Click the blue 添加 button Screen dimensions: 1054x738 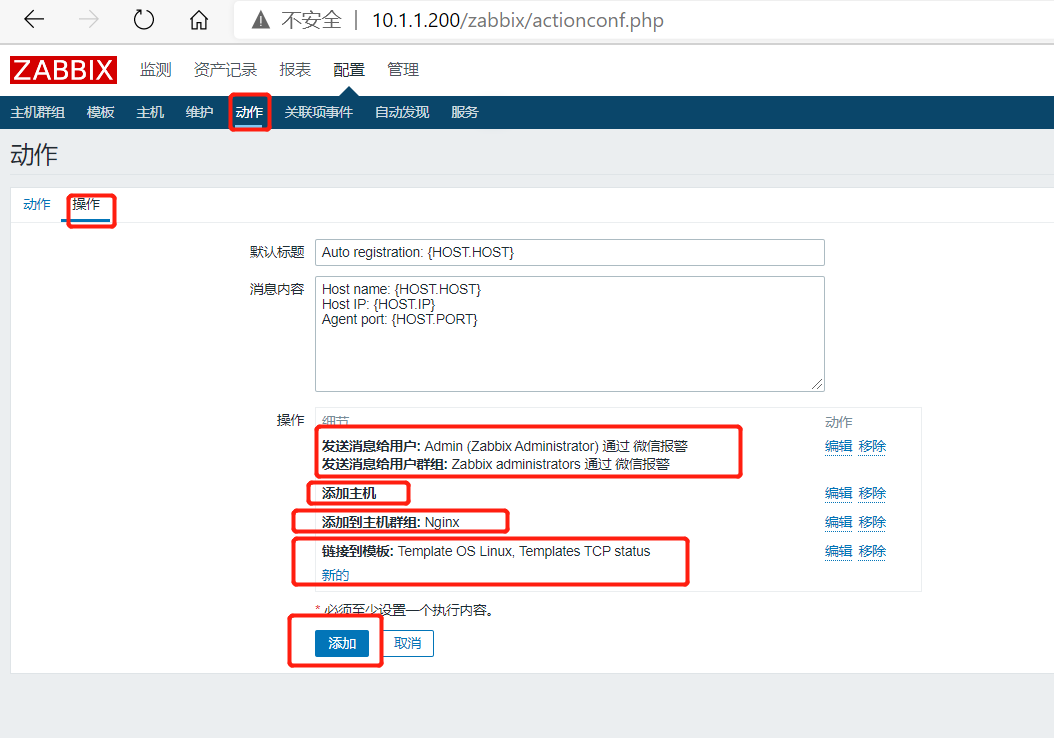[341, 643]
